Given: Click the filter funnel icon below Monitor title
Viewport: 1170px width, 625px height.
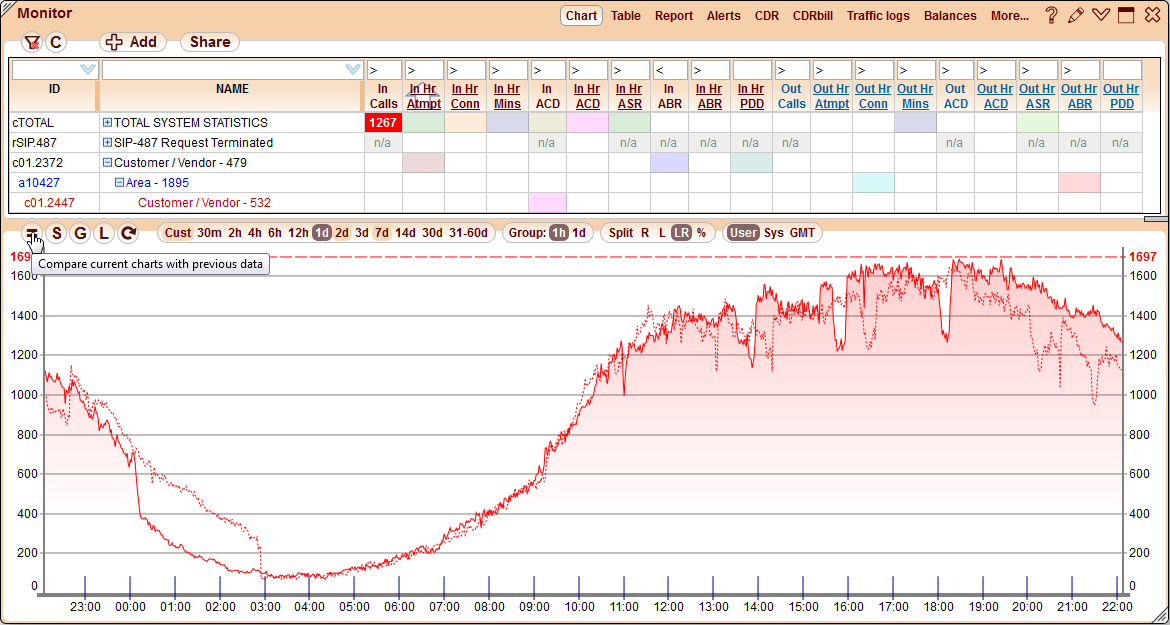Looking at the screenshot, I should point(34,43).
